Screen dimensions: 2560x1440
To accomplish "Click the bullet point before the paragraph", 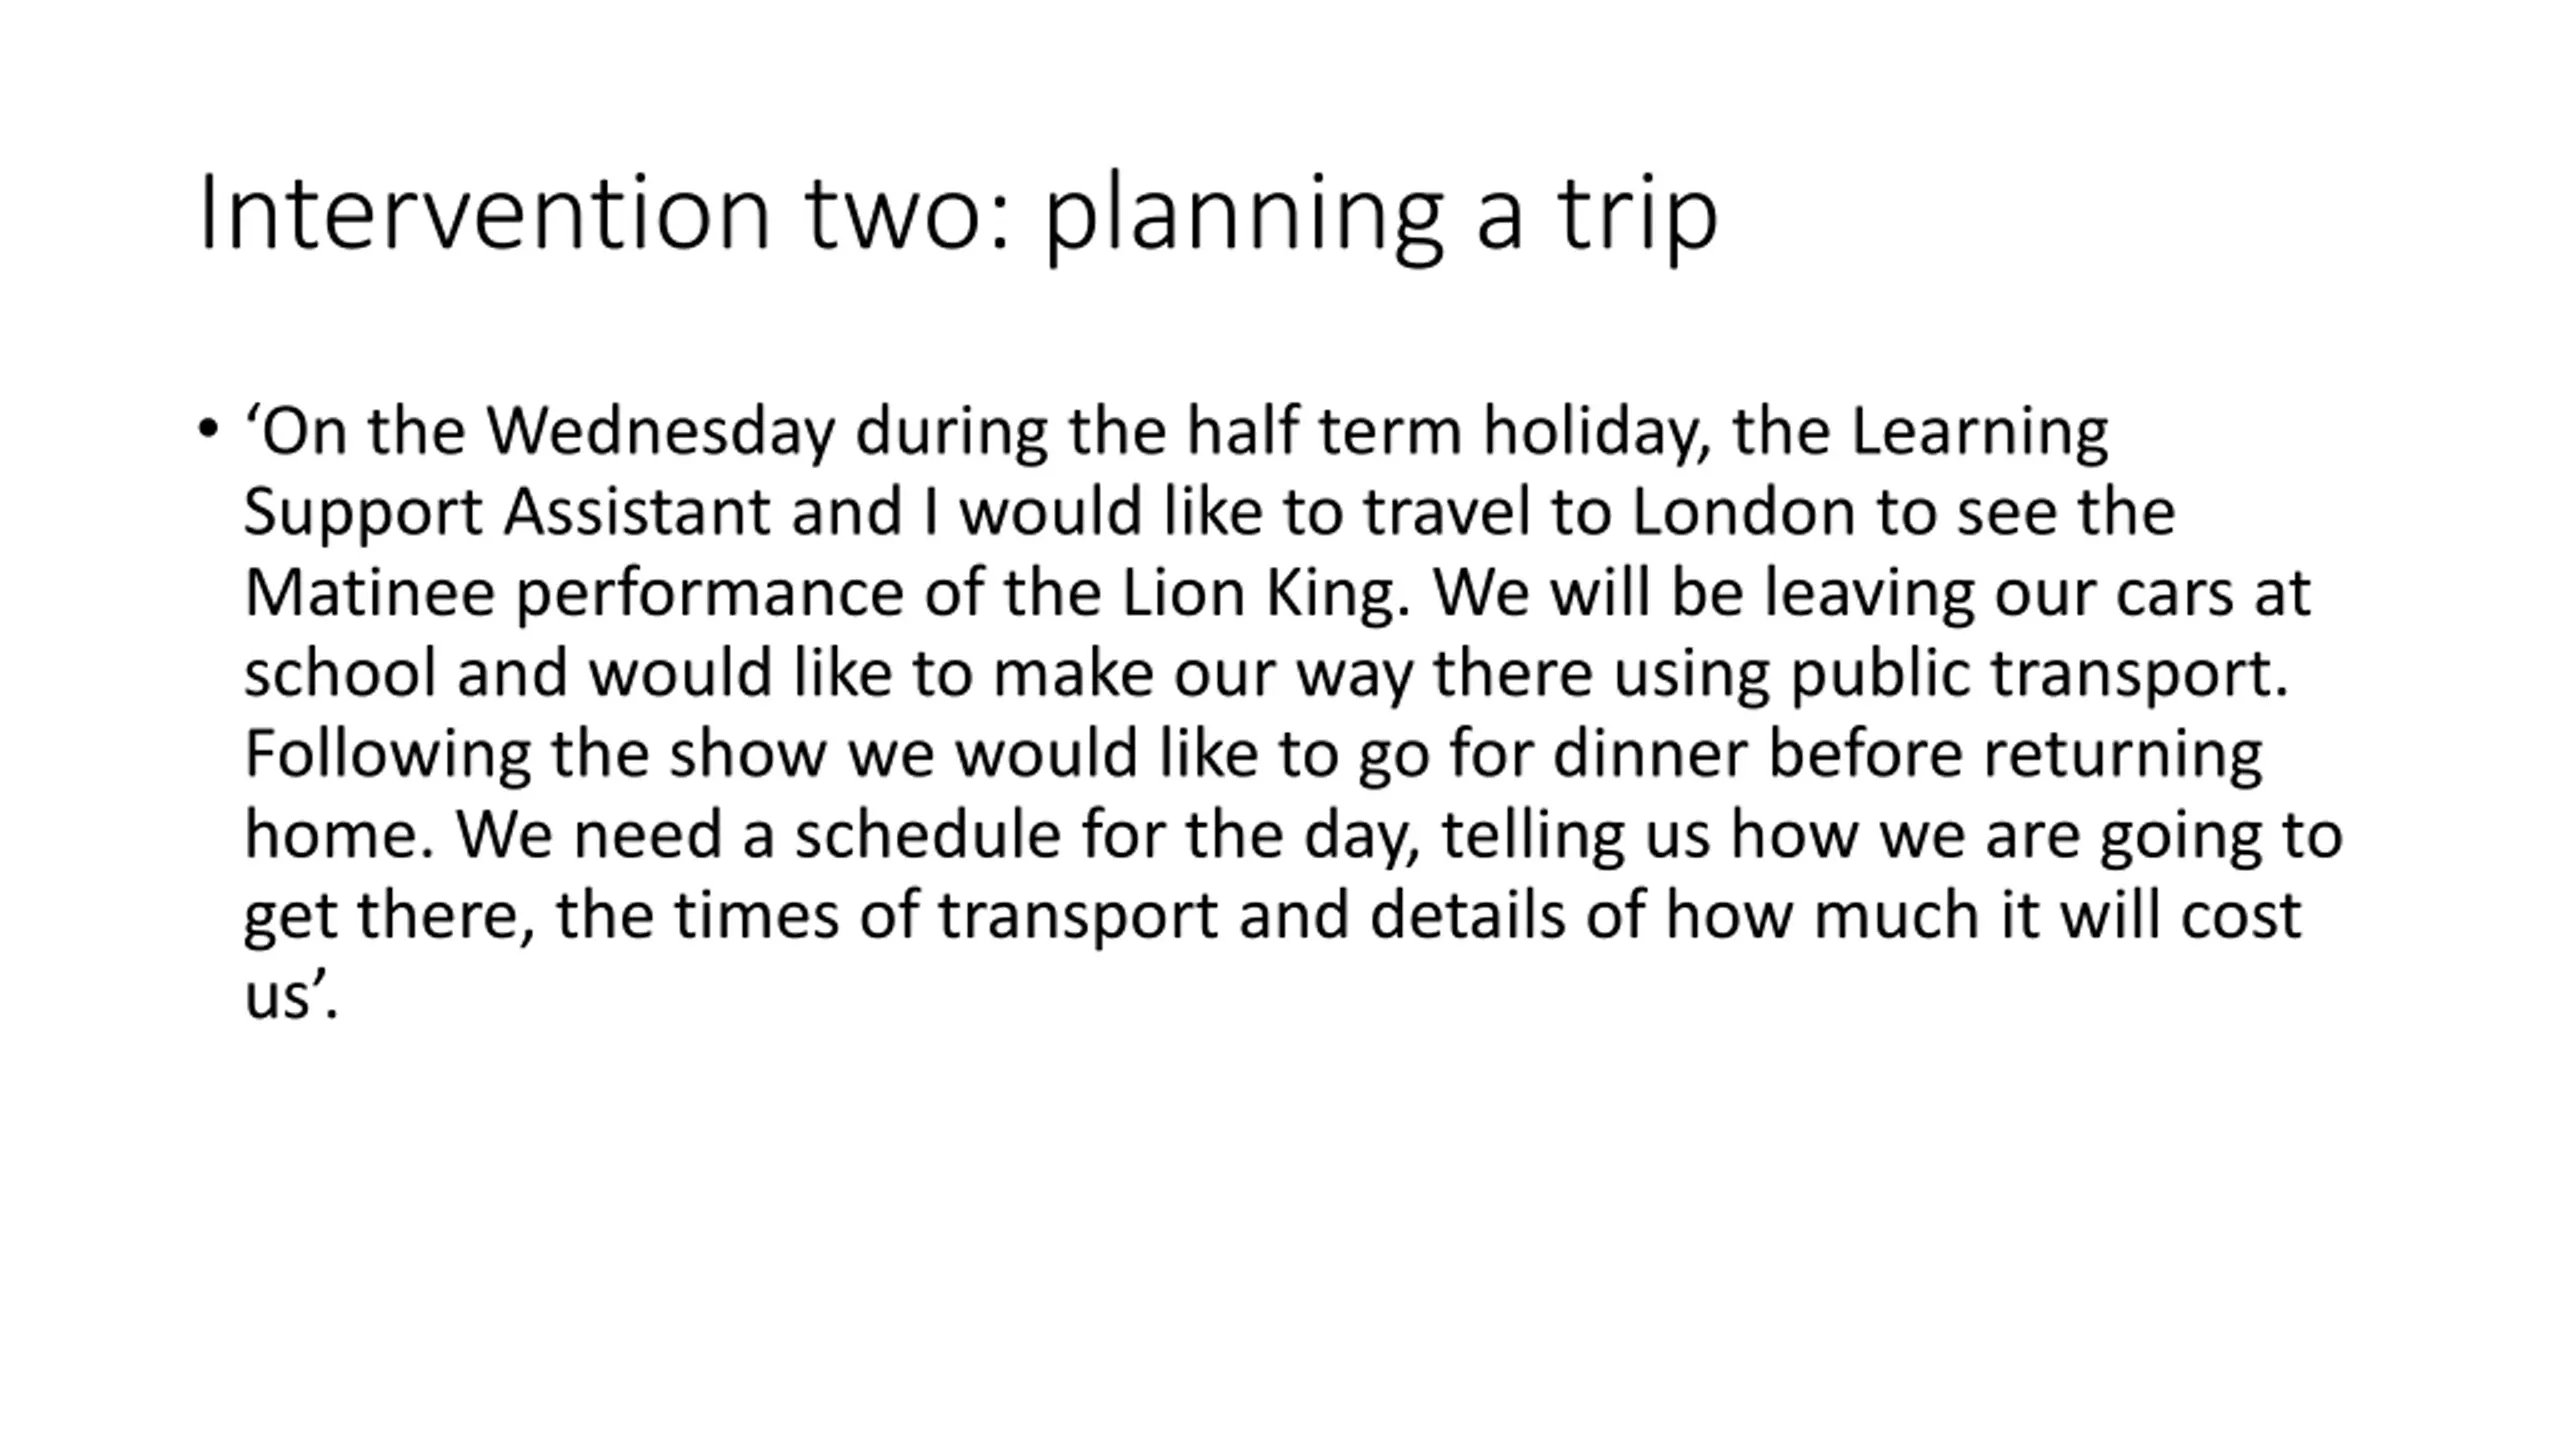I will click(x=208, y=430).
